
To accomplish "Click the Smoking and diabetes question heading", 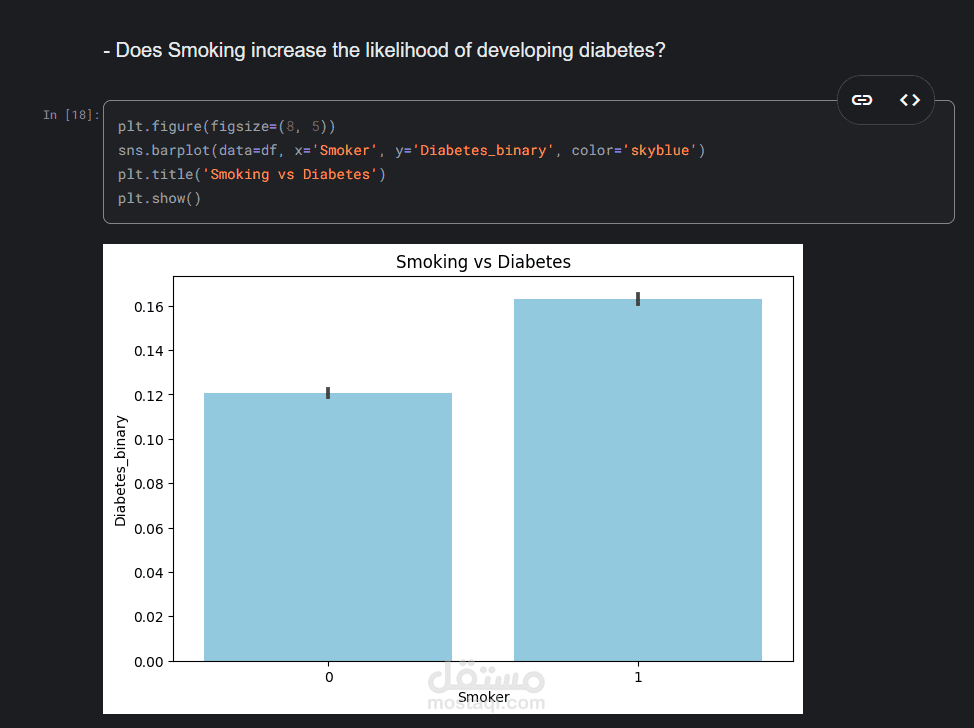I will pyautogui.click(x=384, y=50).
